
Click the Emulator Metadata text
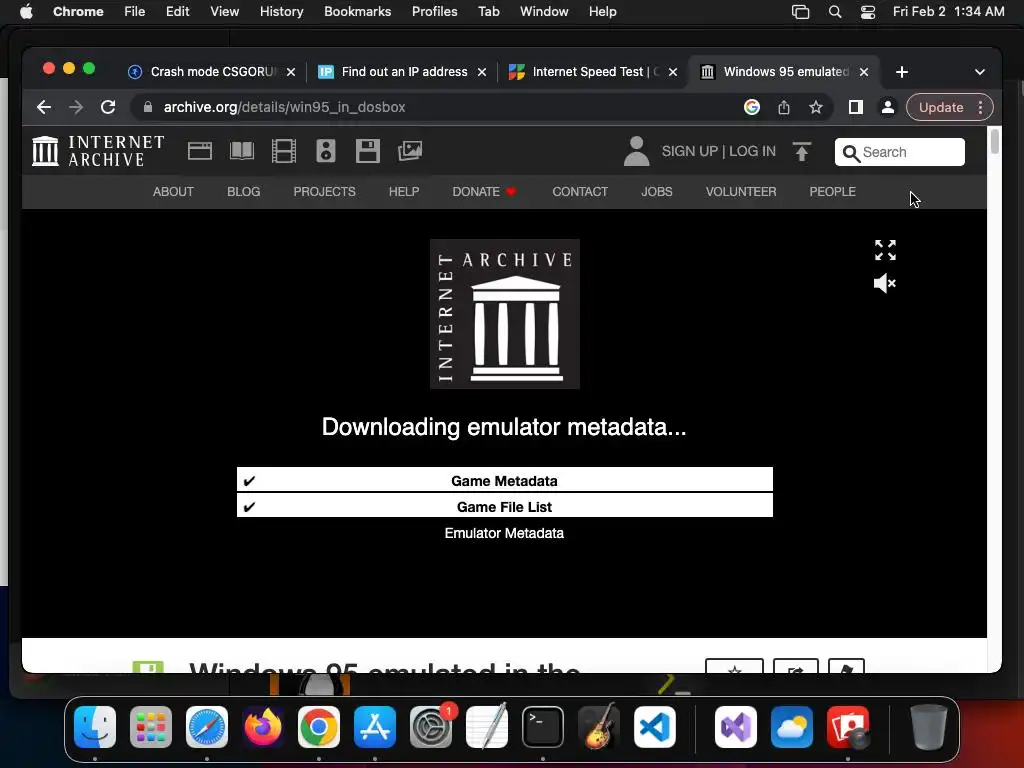click(x=504, y=533)
